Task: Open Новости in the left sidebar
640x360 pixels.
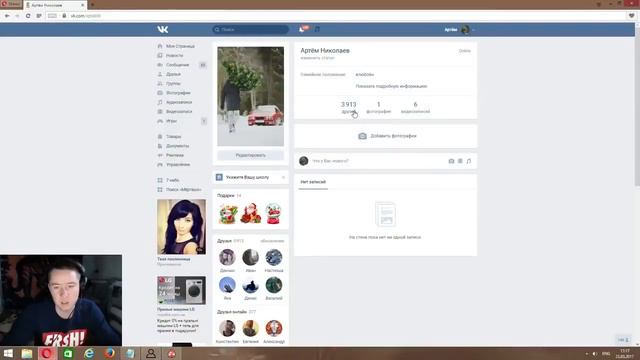Action: 174,56
